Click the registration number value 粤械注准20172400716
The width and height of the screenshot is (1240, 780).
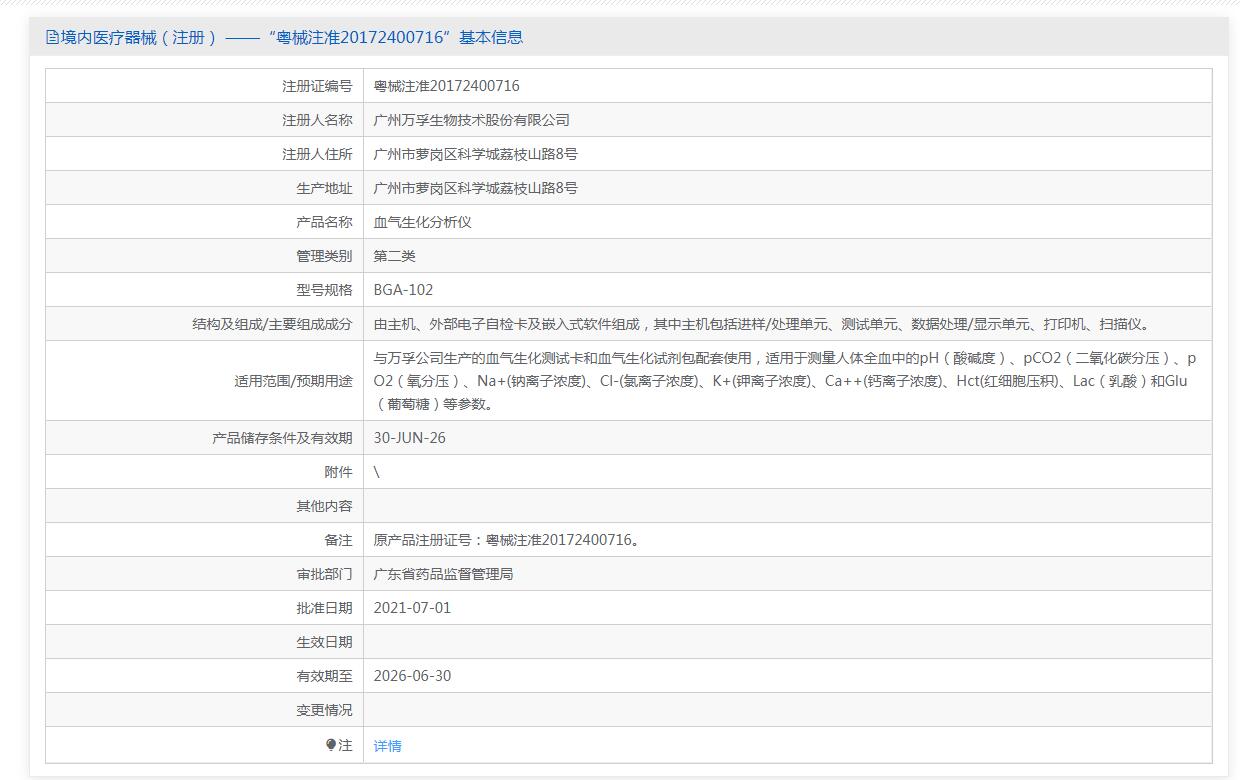pos(446,86)
